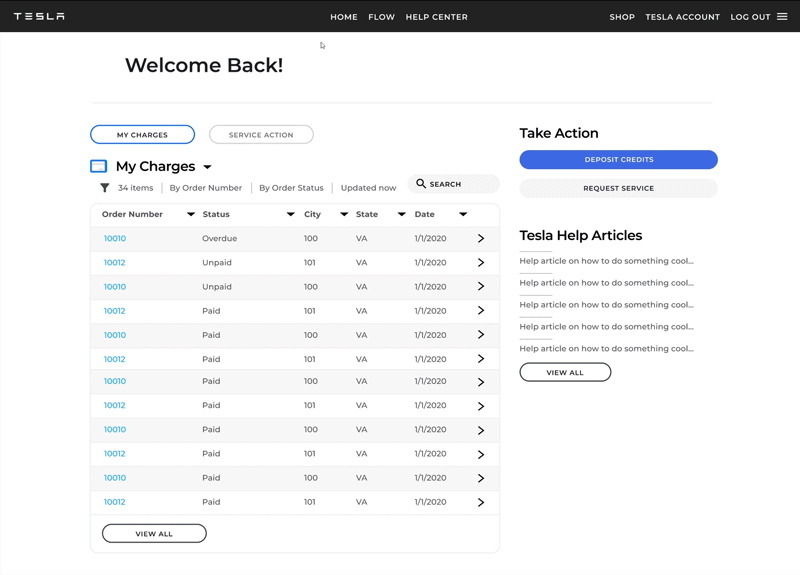Click the arrow on the last table row
Image resolution: width=800 pixels, height=575 pixels.
[481, 503]
